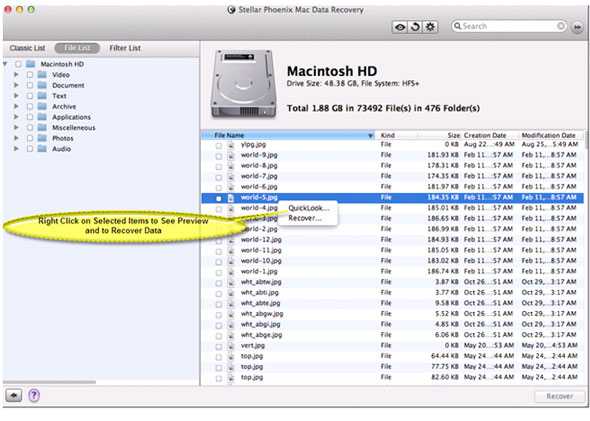Click the file icon of vert.jpg
The image size is (590, 421).
pos(231,346)
